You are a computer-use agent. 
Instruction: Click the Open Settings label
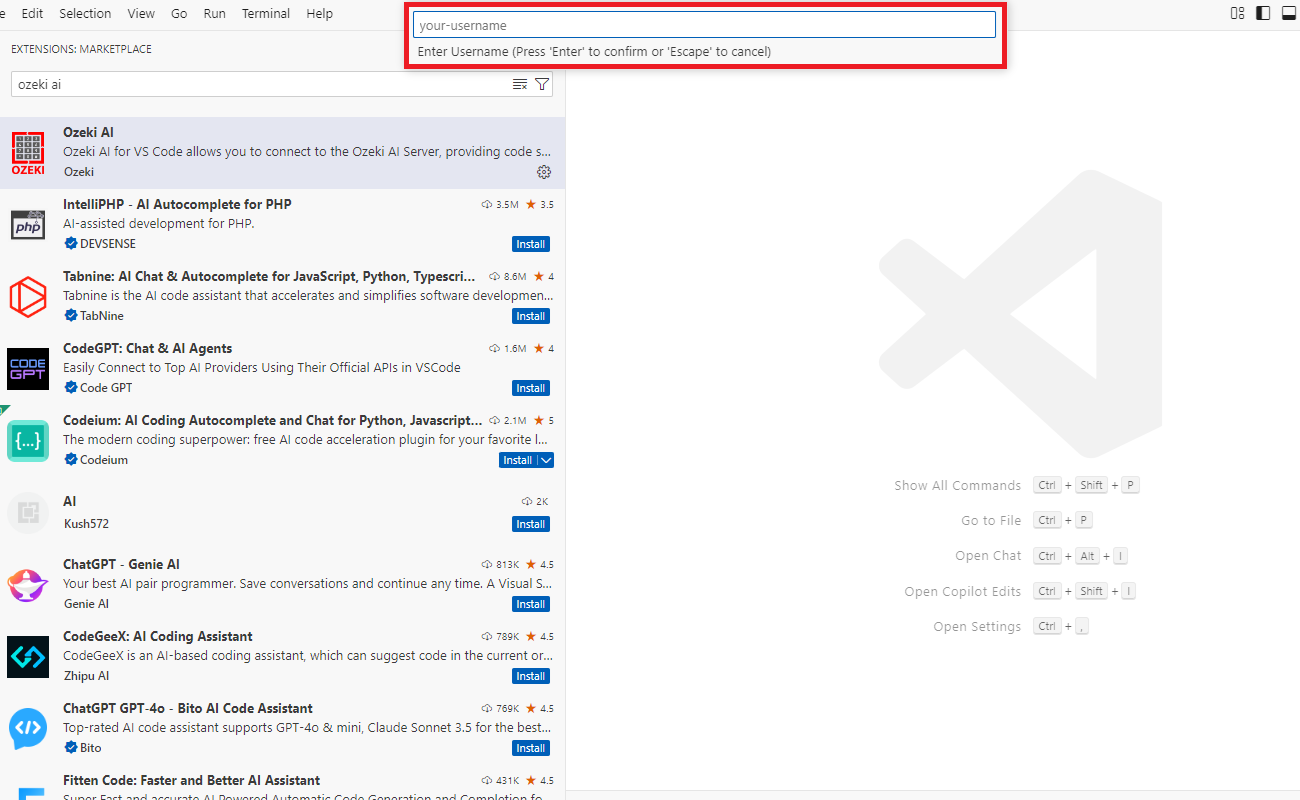click(977, 626)
